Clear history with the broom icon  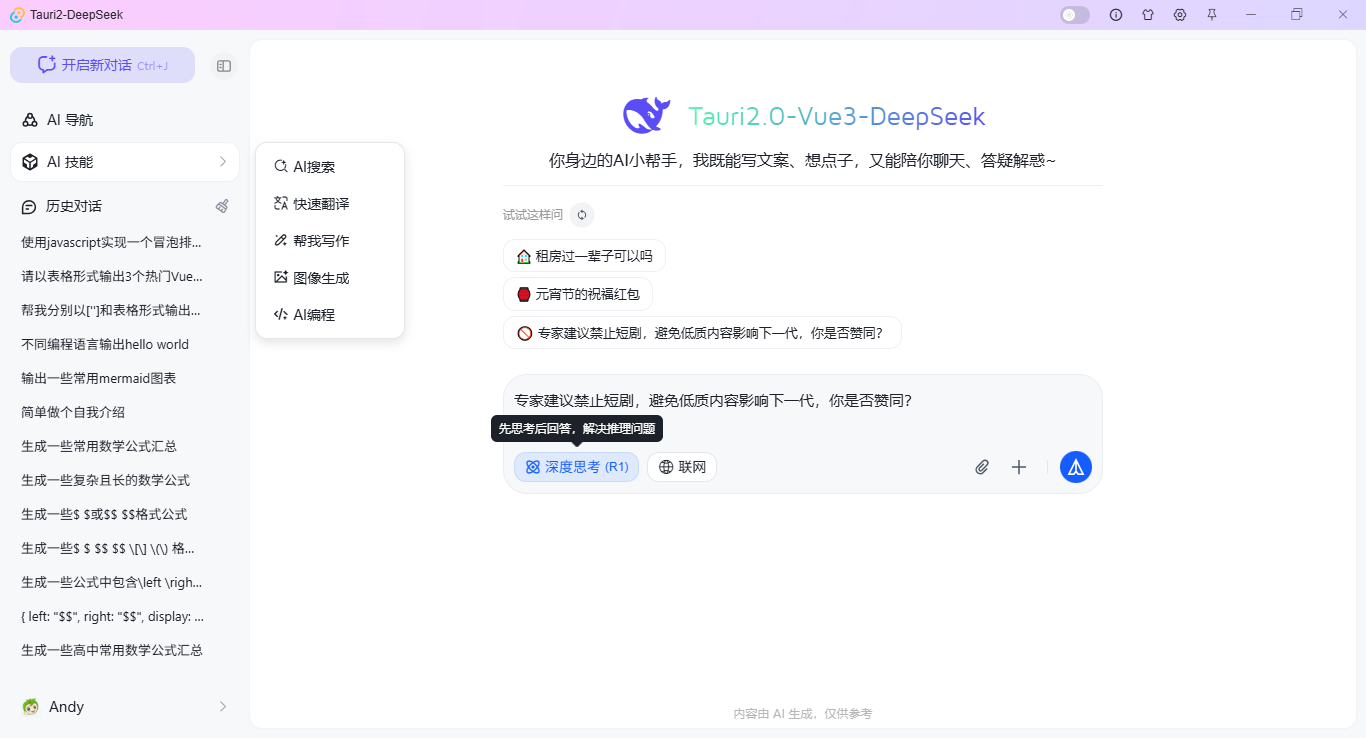(x=222, y=206)
